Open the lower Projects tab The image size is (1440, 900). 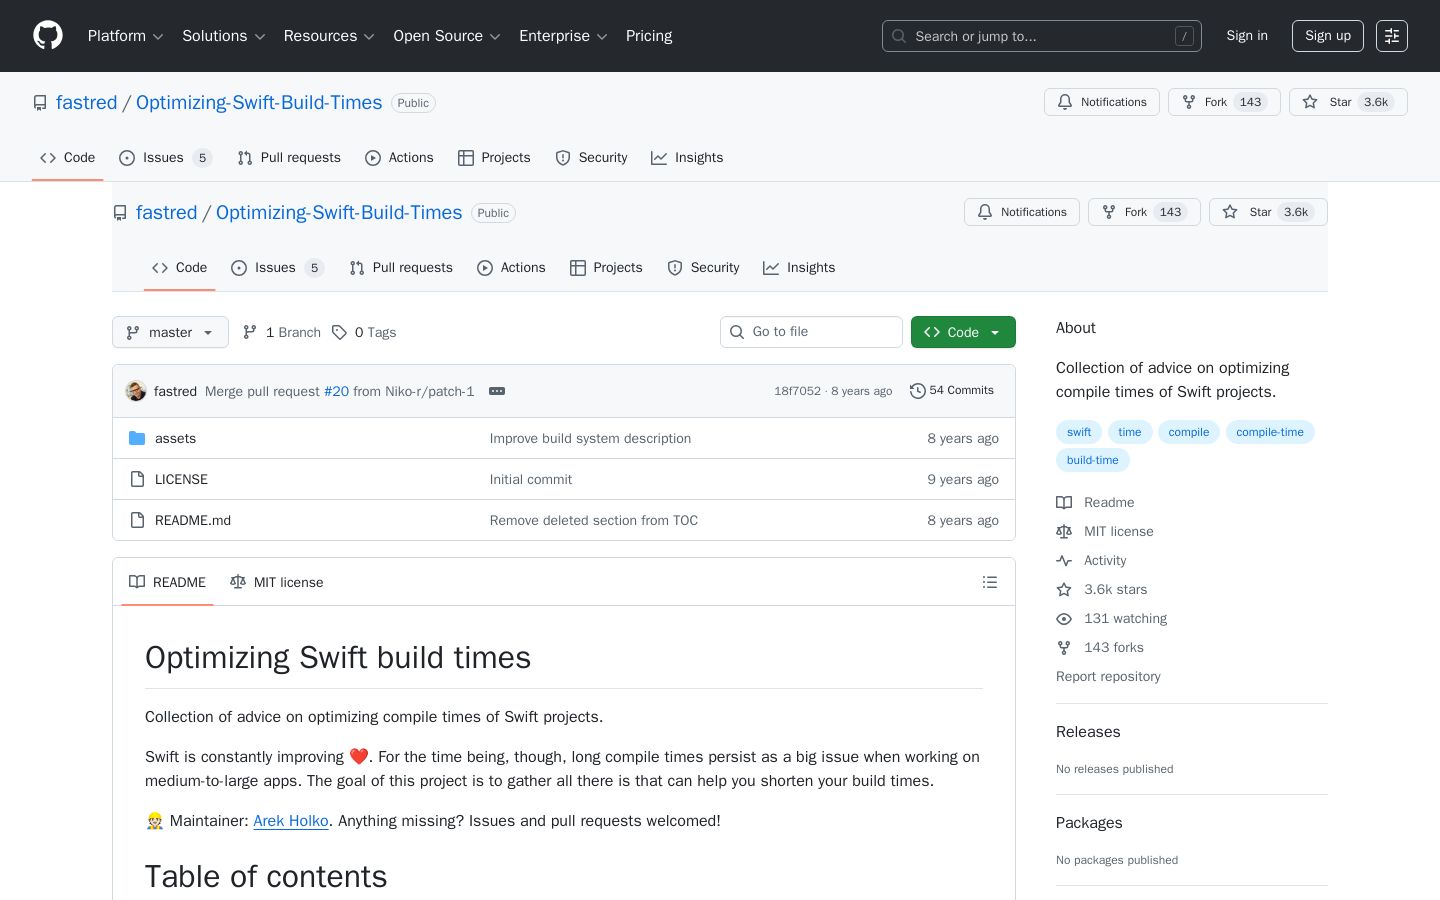[x=606, y=268]
